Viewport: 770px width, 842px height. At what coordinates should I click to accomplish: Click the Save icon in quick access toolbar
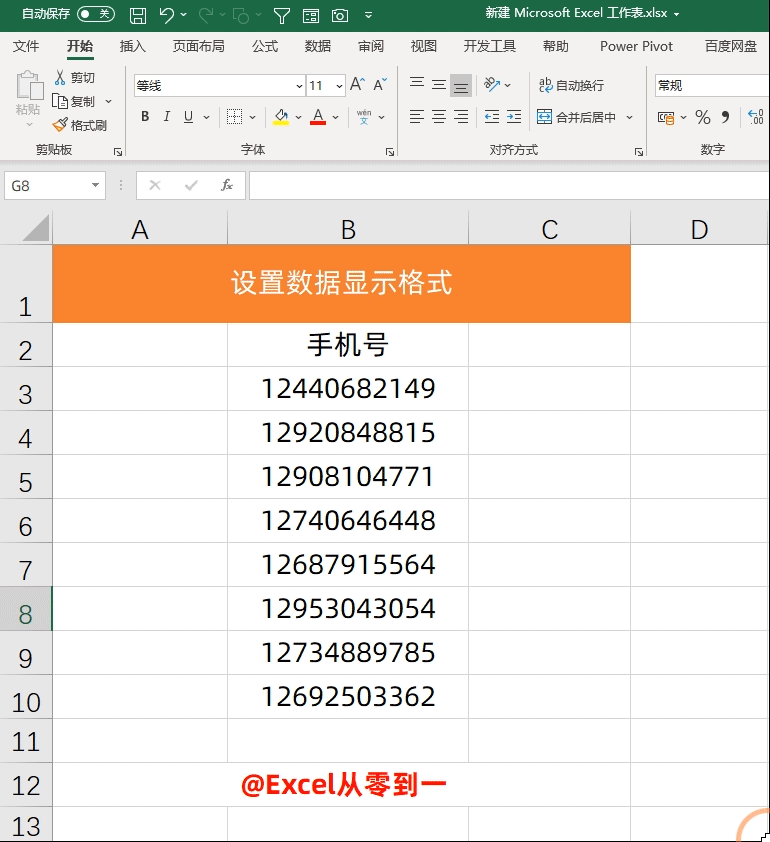click(138, 16)
